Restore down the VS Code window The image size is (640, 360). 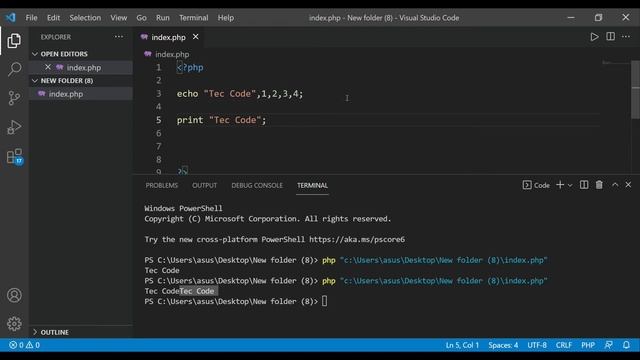pos(598,18)
